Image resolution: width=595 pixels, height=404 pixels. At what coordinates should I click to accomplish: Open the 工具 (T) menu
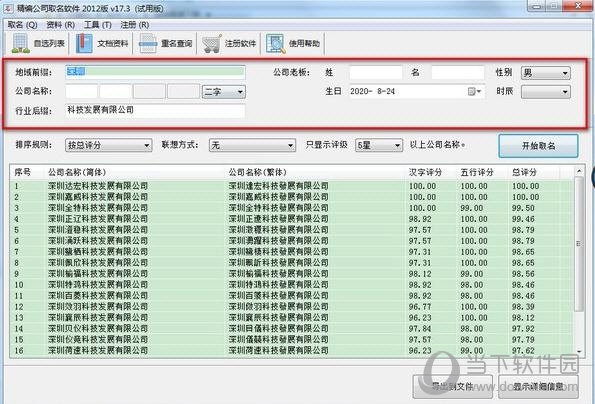point(98,25)
